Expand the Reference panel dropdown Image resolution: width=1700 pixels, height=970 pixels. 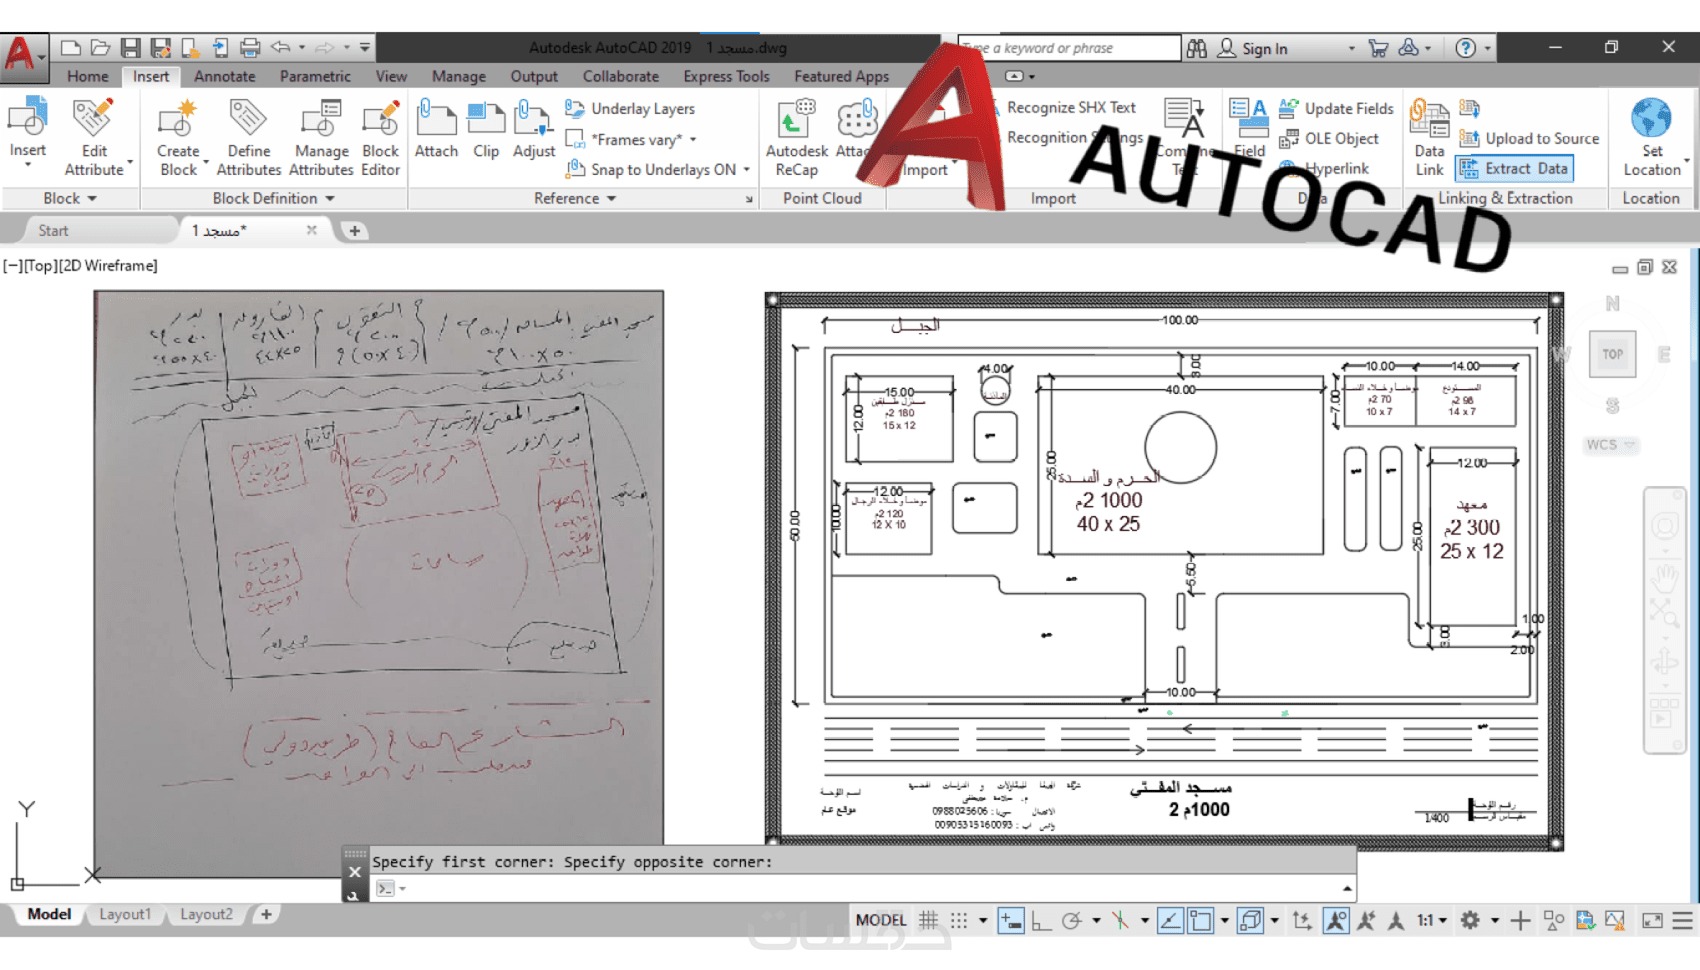coord(575,198)
